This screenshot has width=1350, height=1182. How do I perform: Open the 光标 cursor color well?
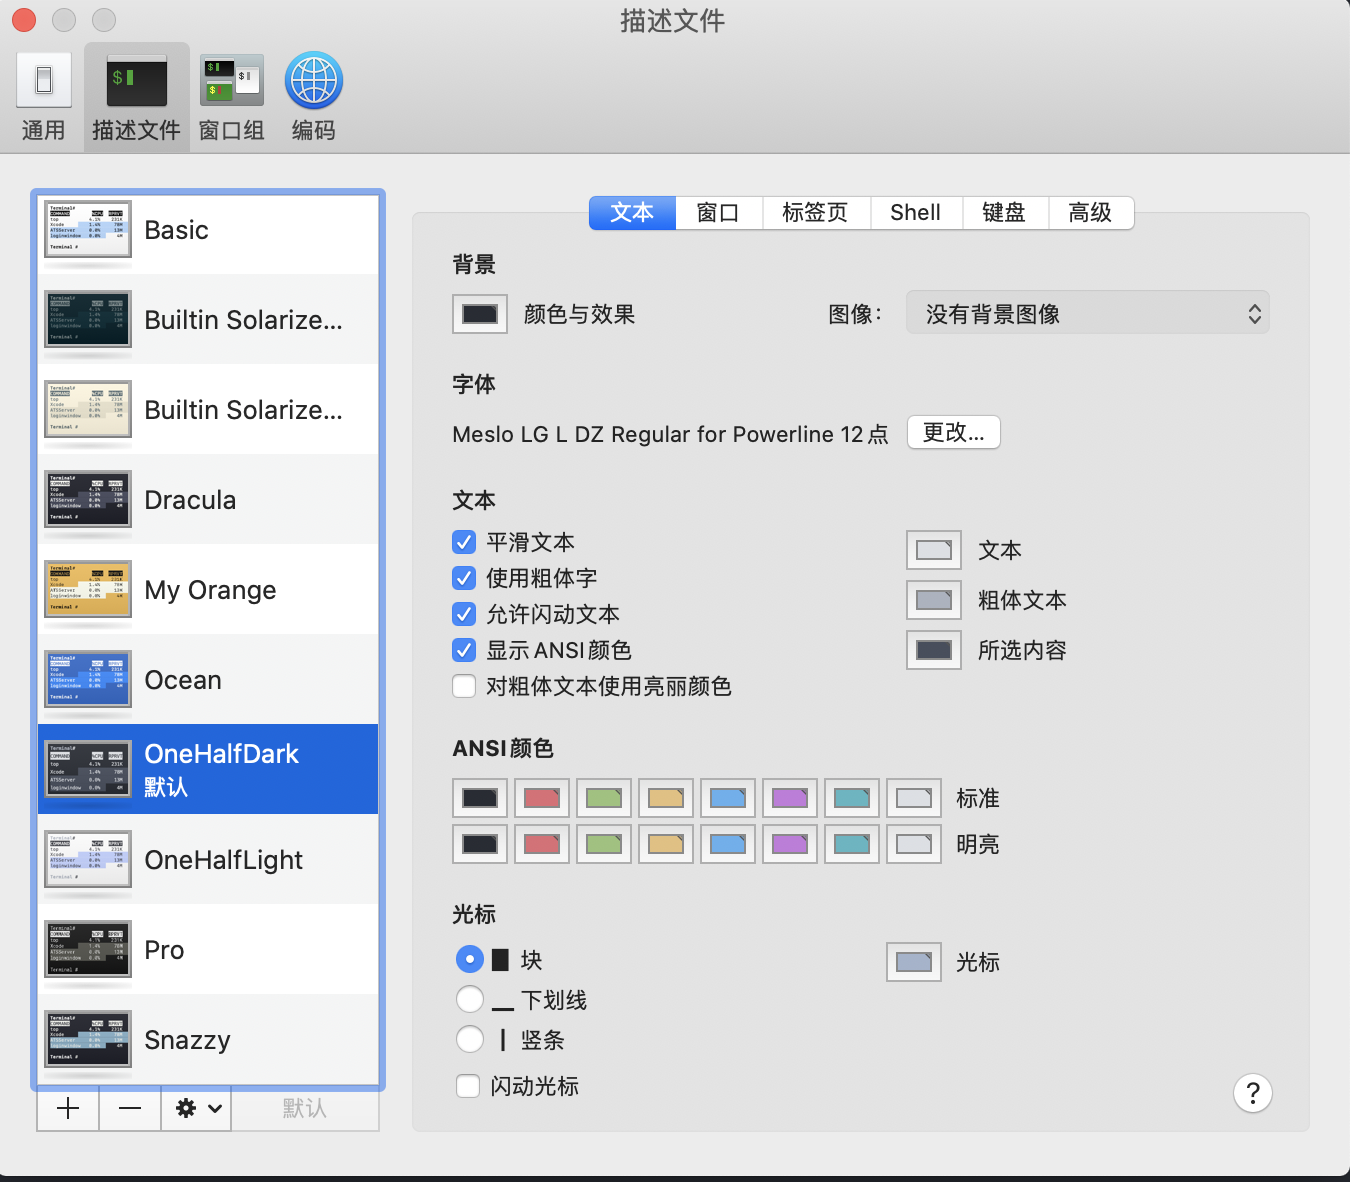click(x=914, y=962)
